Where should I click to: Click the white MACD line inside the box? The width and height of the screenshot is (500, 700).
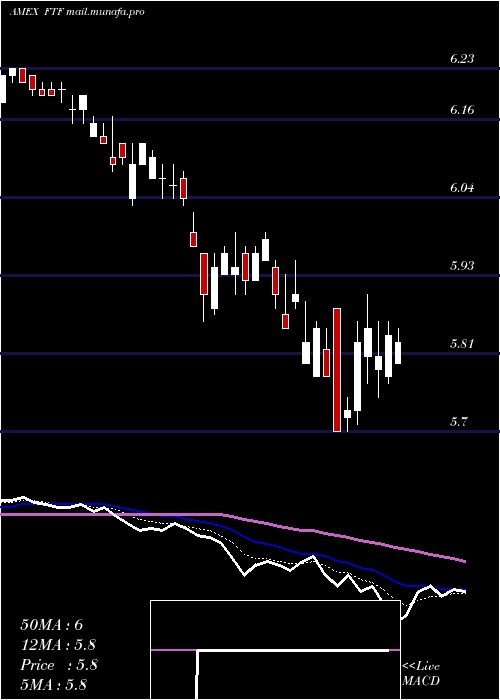(293, 650)
